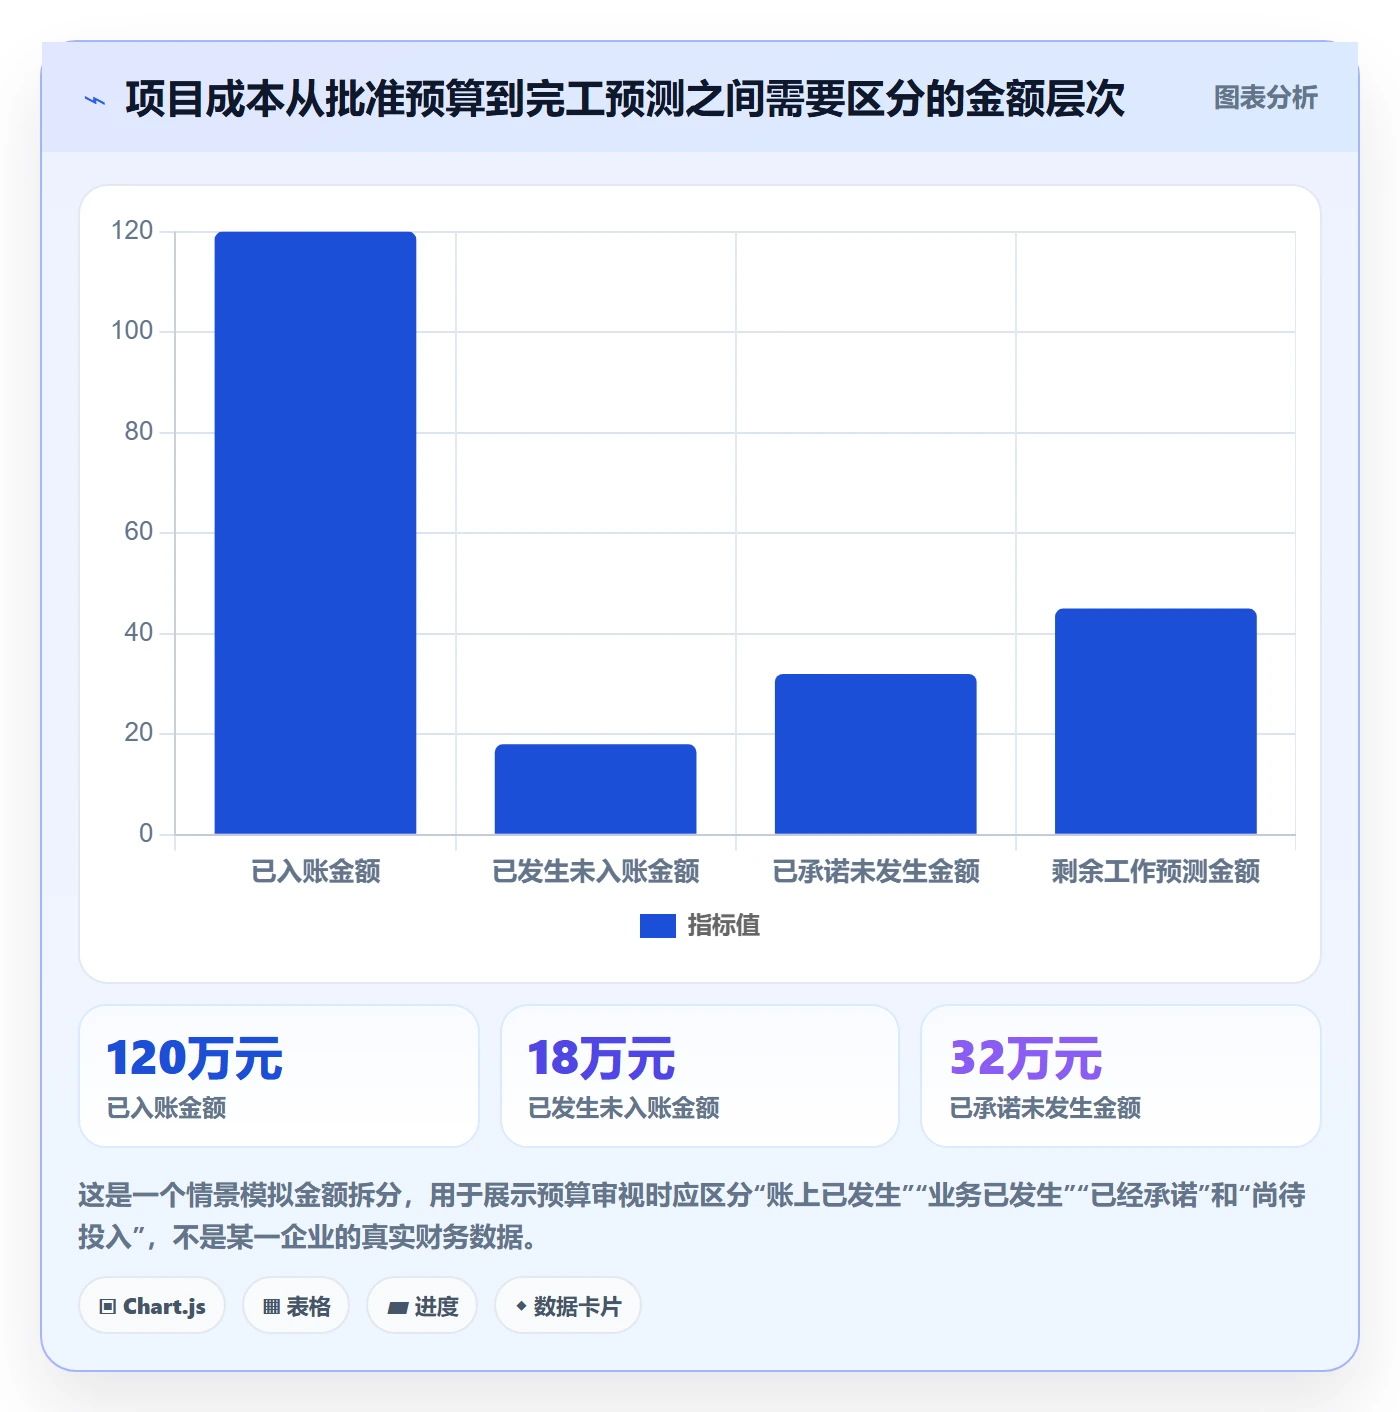
Task: Select the 已承诺未发生金额 axis label
Action: click(x=876, y=871)
